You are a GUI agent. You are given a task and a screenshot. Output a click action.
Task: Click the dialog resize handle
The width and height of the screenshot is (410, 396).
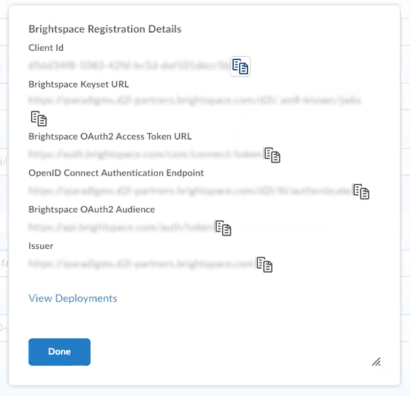tap(376, 362)
